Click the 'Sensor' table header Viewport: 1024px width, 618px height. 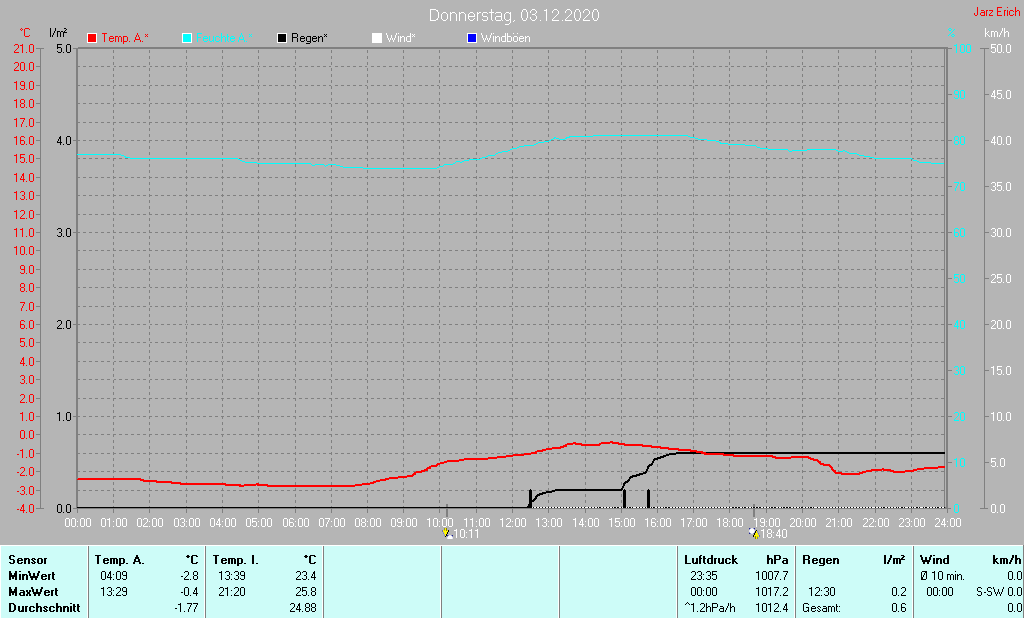(27, 560)
